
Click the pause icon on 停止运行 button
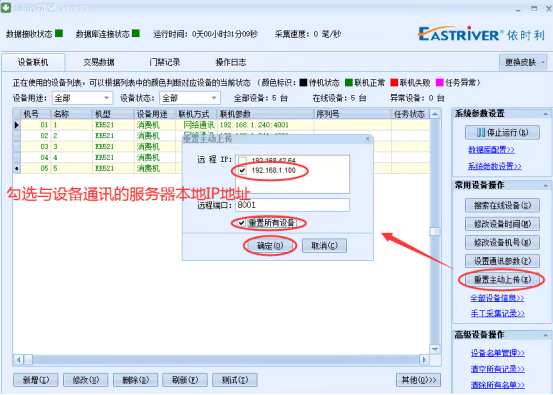(481, 133)
